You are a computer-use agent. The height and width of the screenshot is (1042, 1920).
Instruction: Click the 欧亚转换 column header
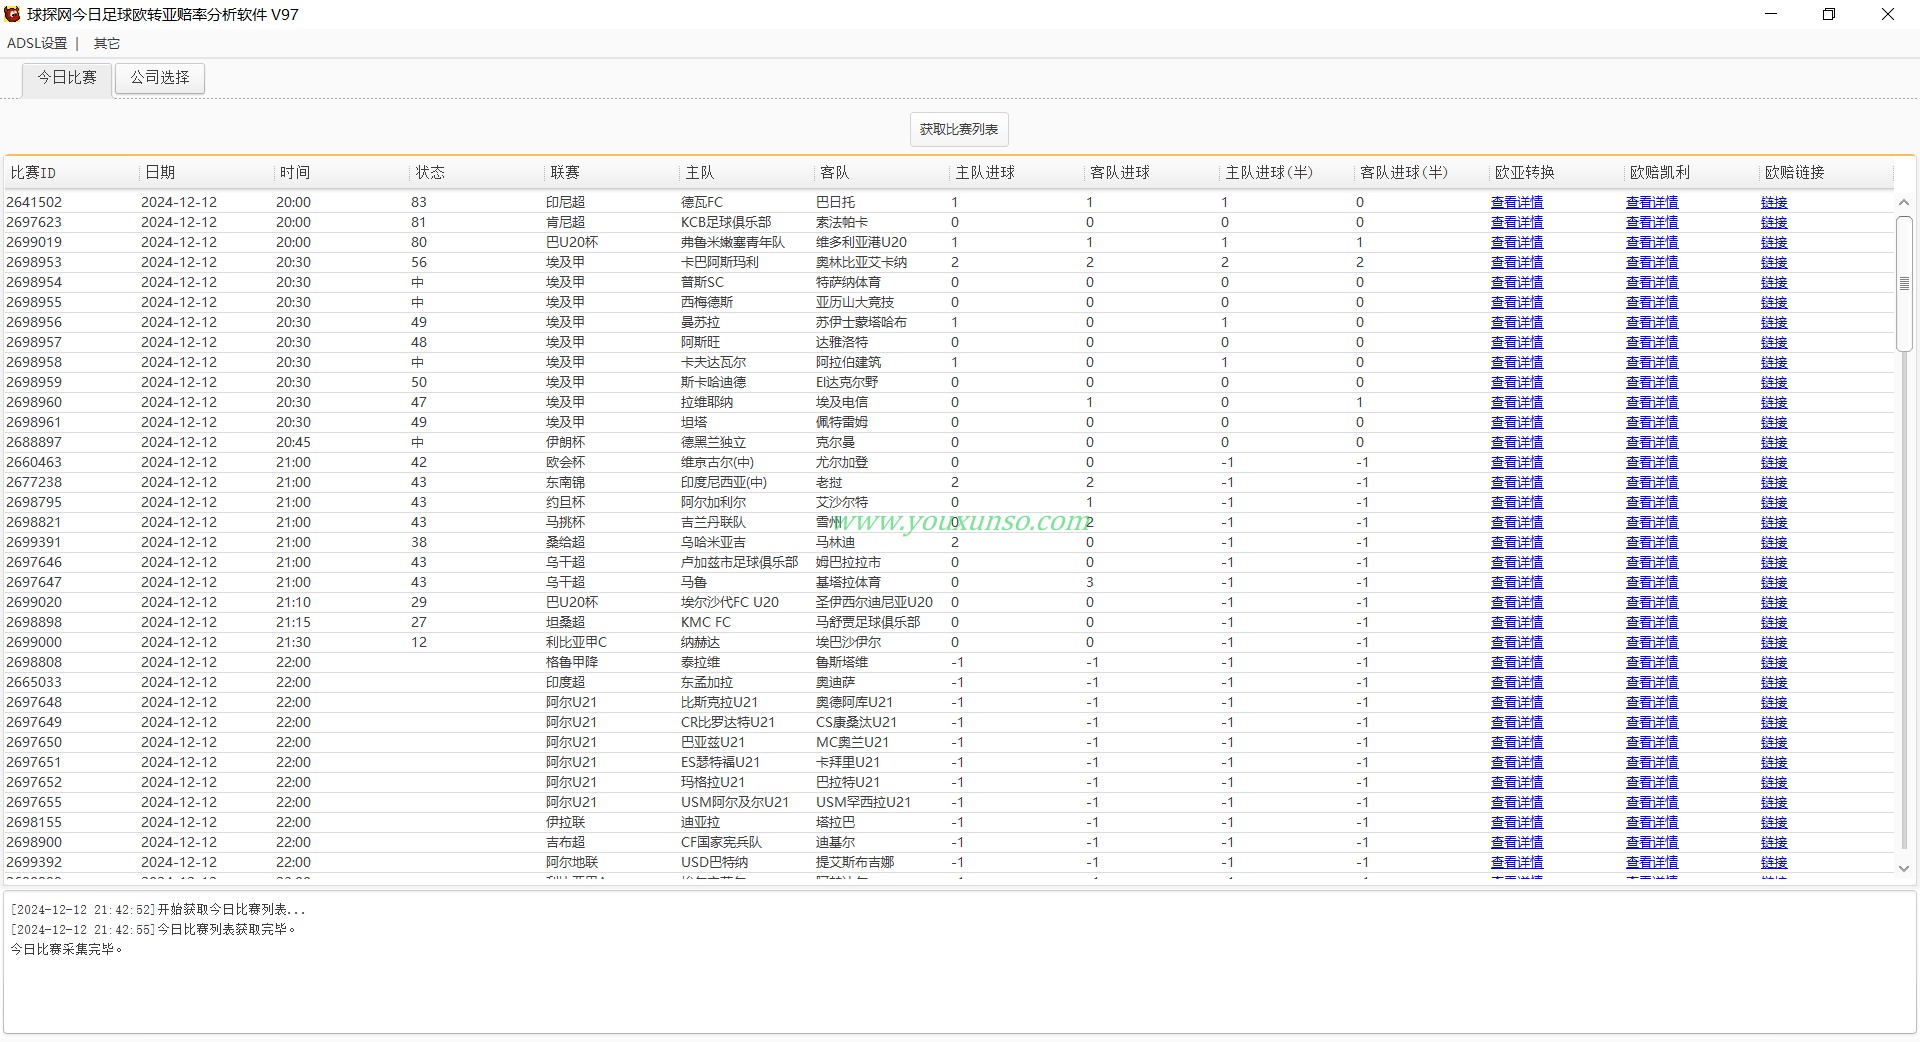click(x=1556, y=173)
